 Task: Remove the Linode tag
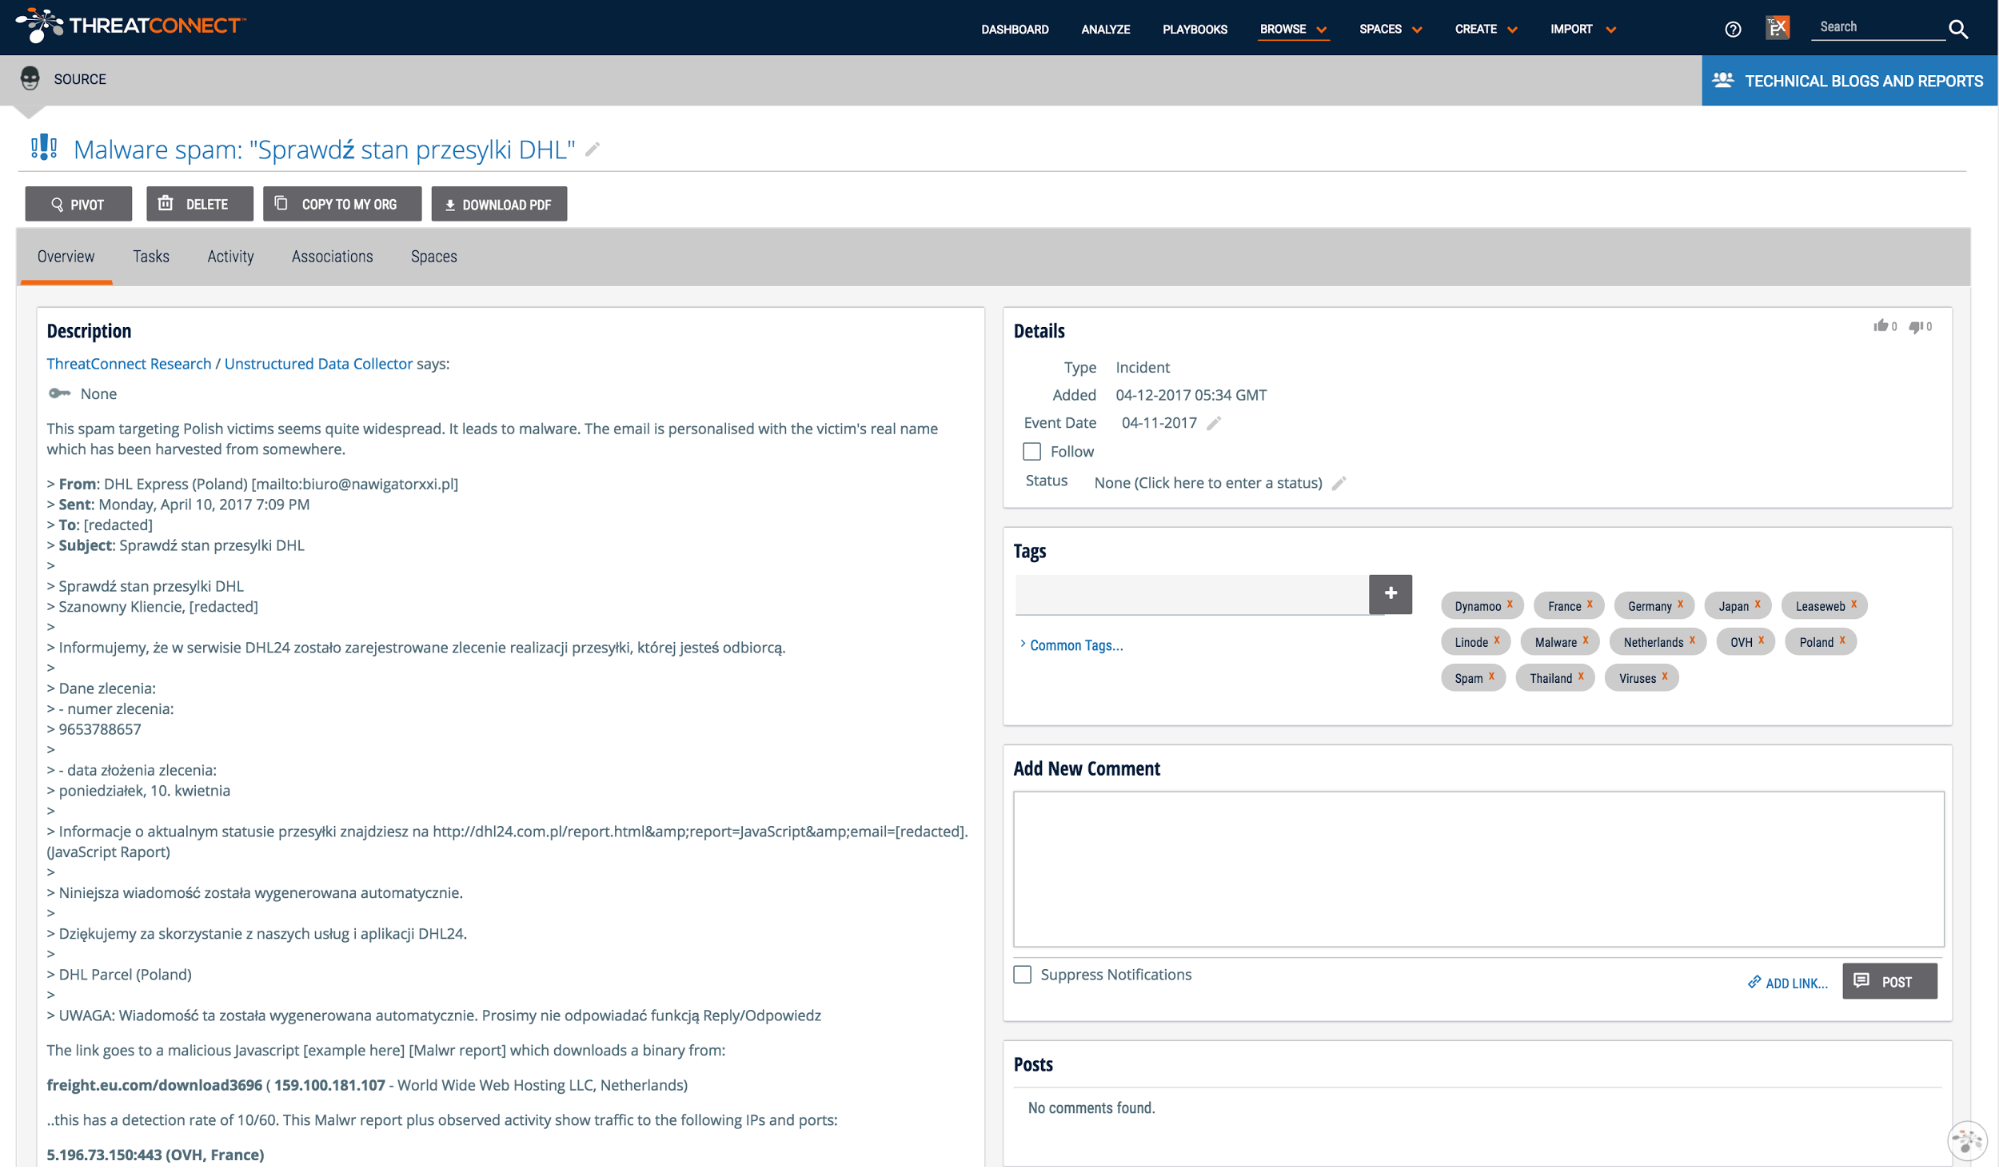[1497, 640]
